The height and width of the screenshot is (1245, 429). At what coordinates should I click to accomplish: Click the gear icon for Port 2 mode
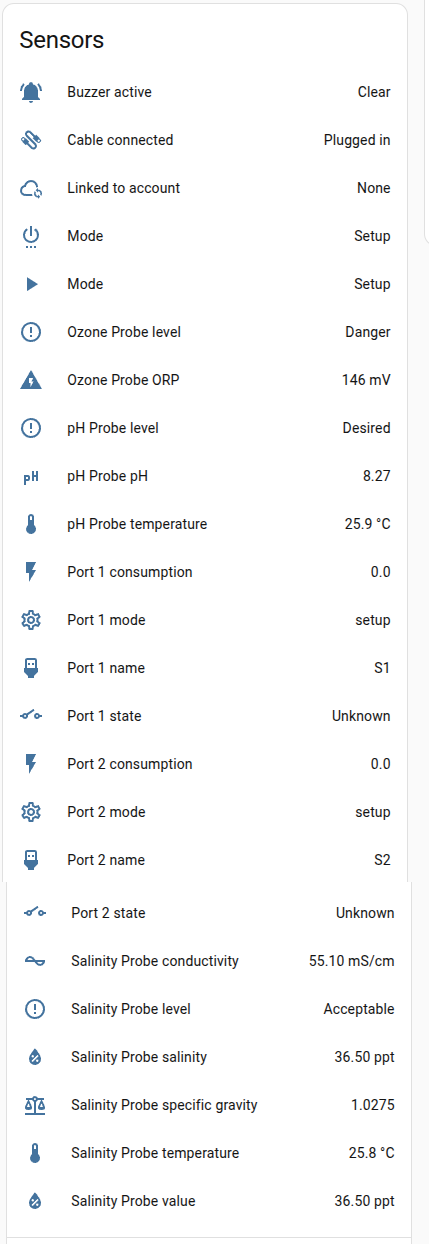(31, 812)
